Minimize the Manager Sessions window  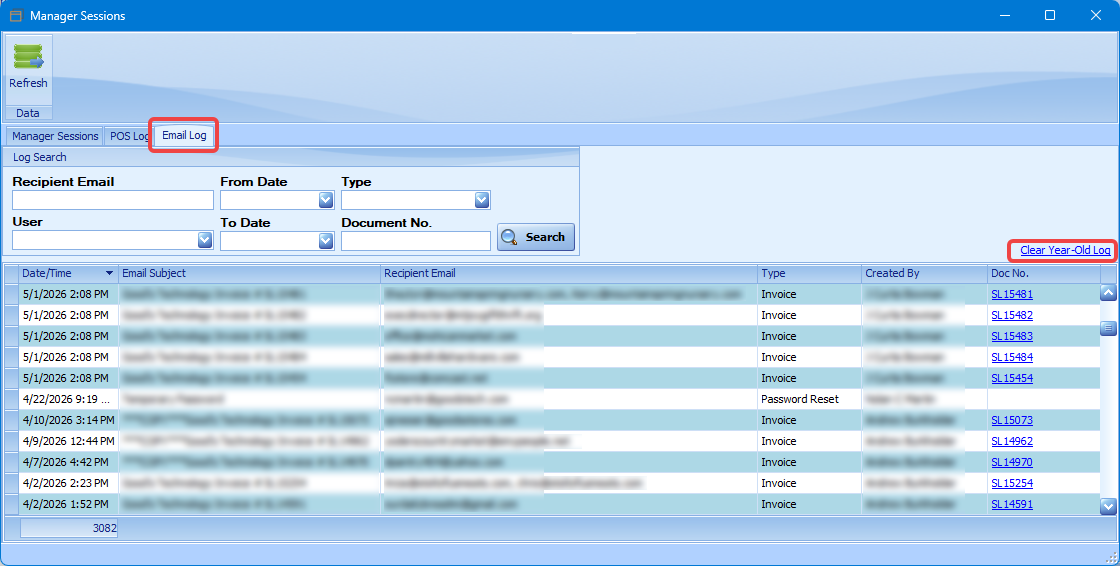(x=1004, y=15)
